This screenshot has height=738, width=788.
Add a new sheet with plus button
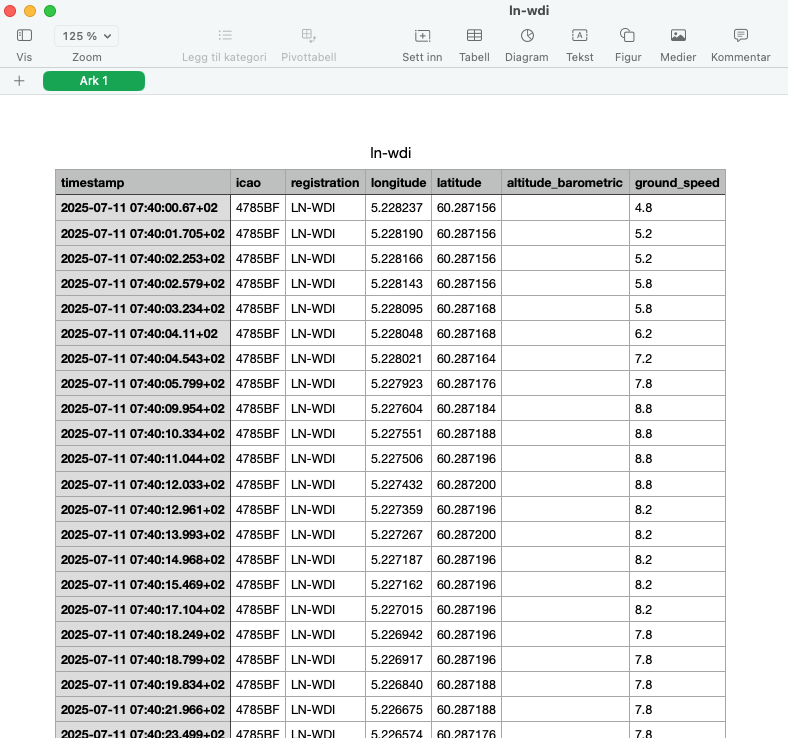pyautogui.click(x=19, y=81)
